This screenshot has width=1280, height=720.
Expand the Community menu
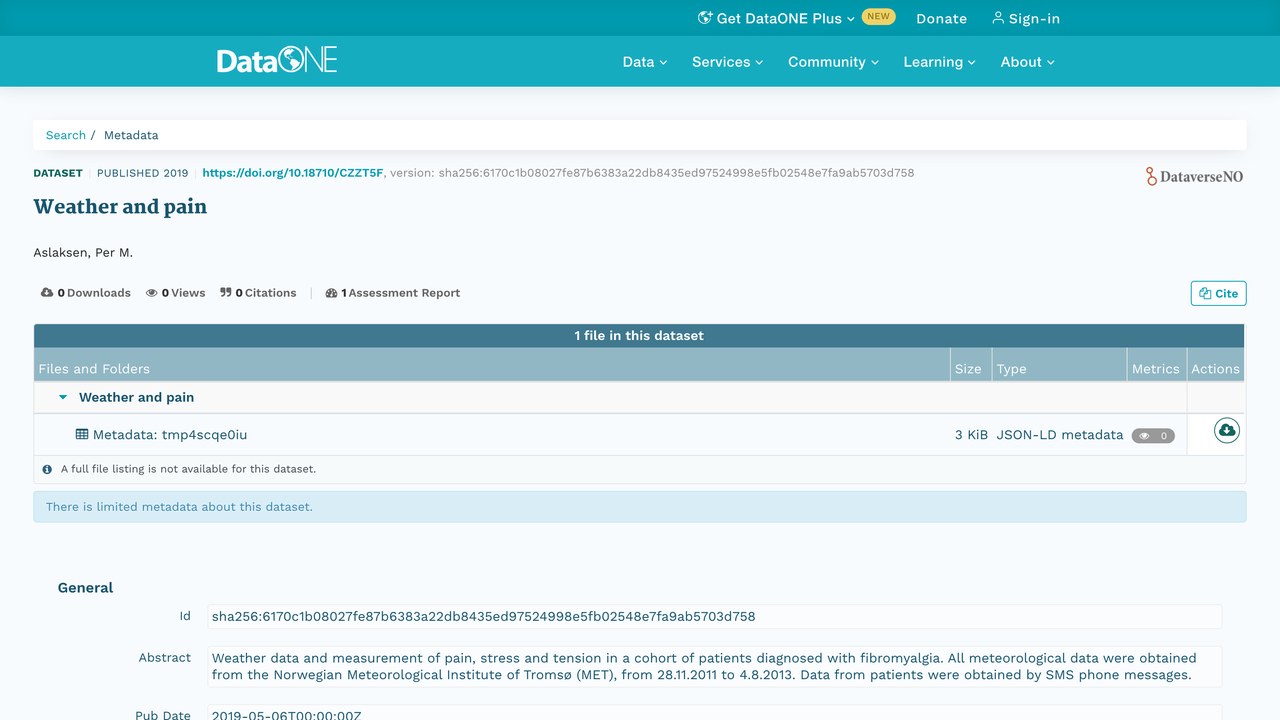tap(834, 62)
